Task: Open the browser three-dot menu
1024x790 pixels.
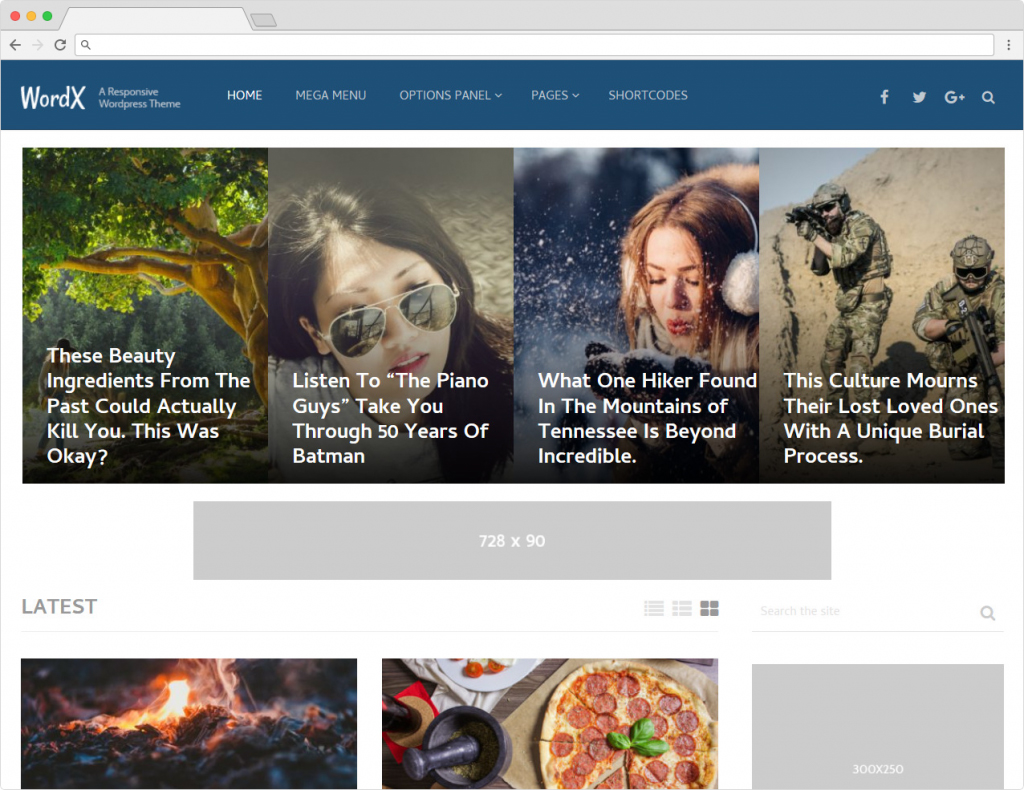Action: point(1006,45)
